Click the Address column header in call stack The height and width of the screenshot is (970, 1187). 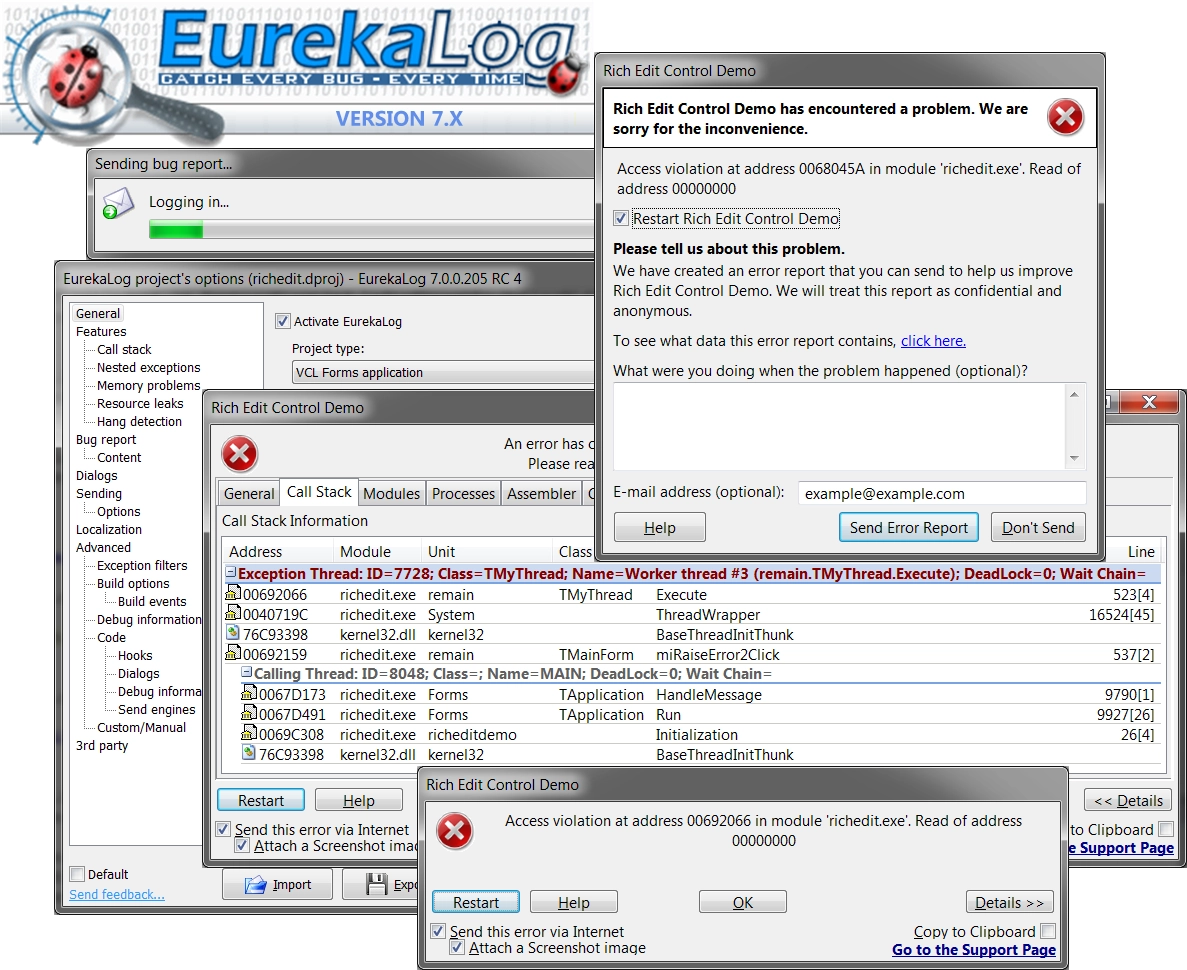pos(278,552)
